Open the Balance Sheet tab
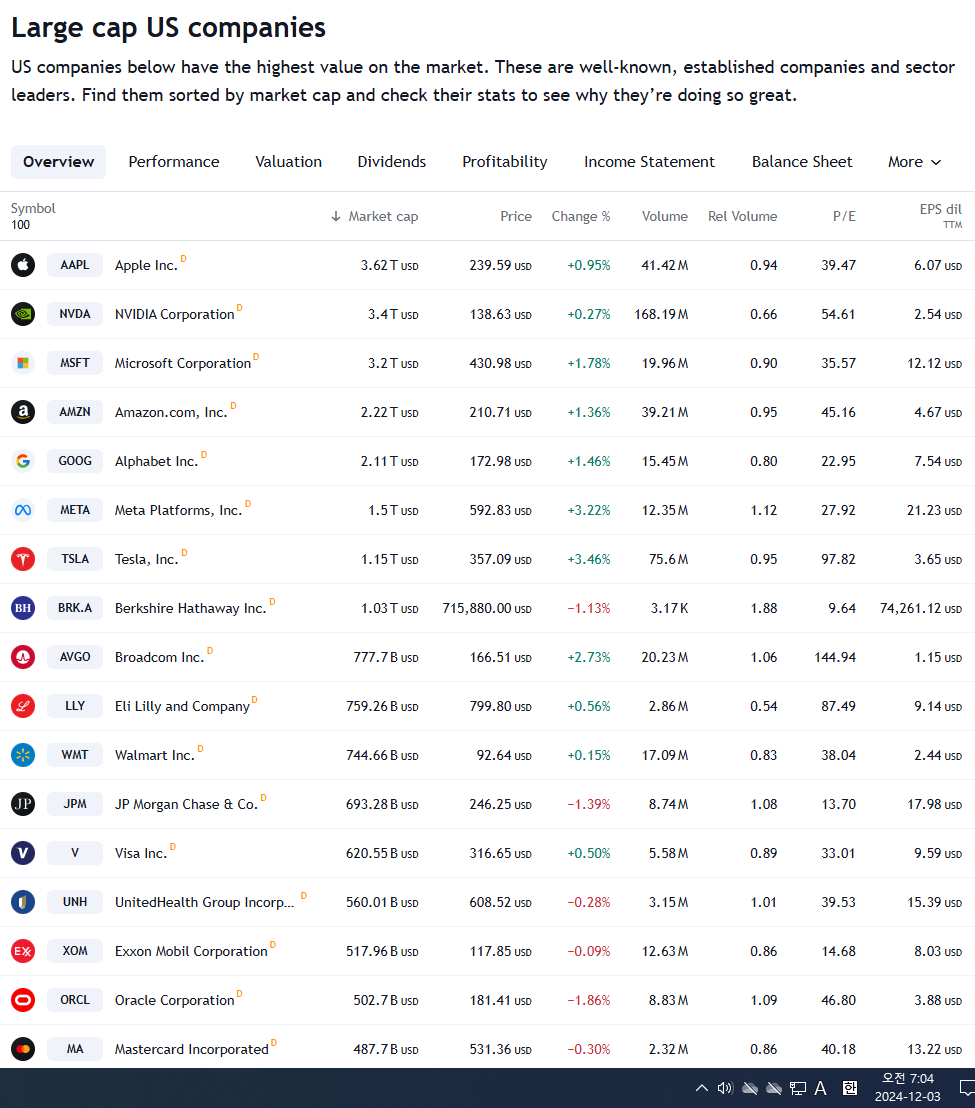Image resolution: width=975 pixels, height=1108 pixels. click(802, 162)
